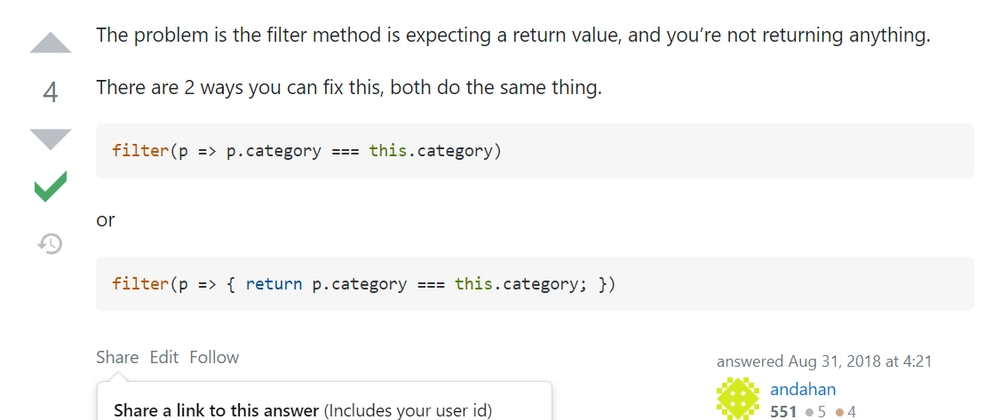The image size is (1000, 420).
Task: Click the bronze badge dot by 4
Action: pyautogui.click(x=839, y=412)
